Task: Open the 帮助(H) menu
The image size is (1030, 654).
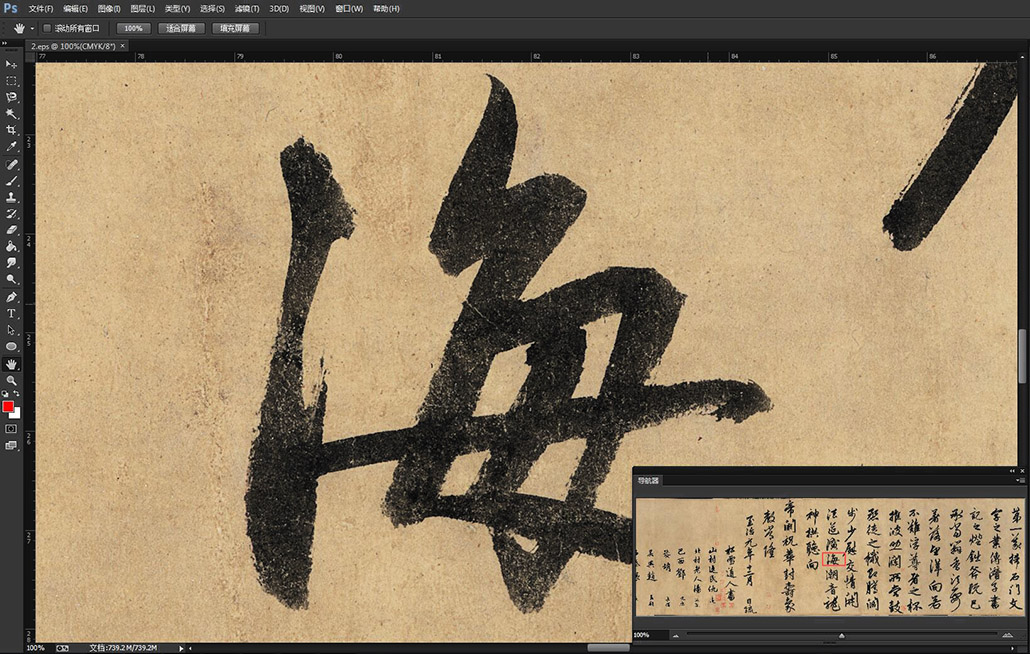Action: [386, 9]
